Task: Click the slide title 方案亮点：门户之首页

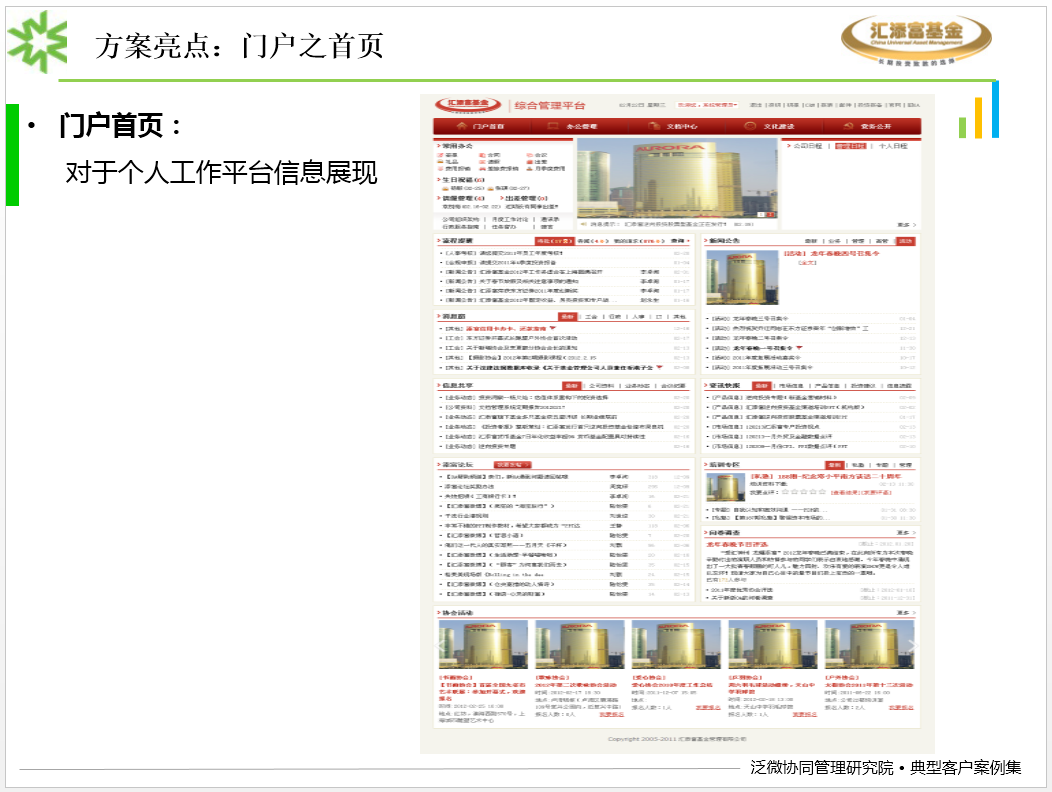Action: (240, 46)
